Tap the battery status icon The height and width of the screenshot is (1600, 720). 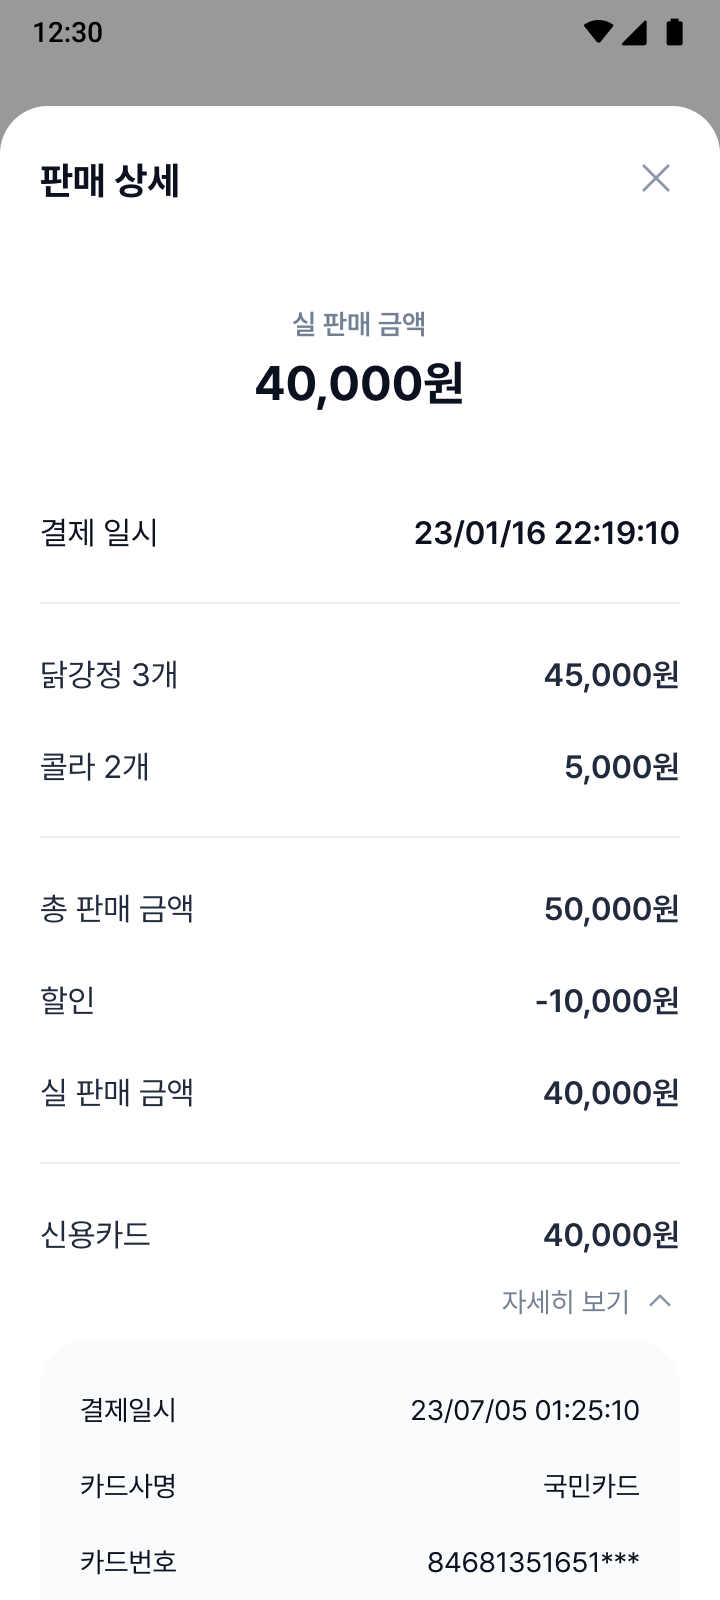click(674, 32)
